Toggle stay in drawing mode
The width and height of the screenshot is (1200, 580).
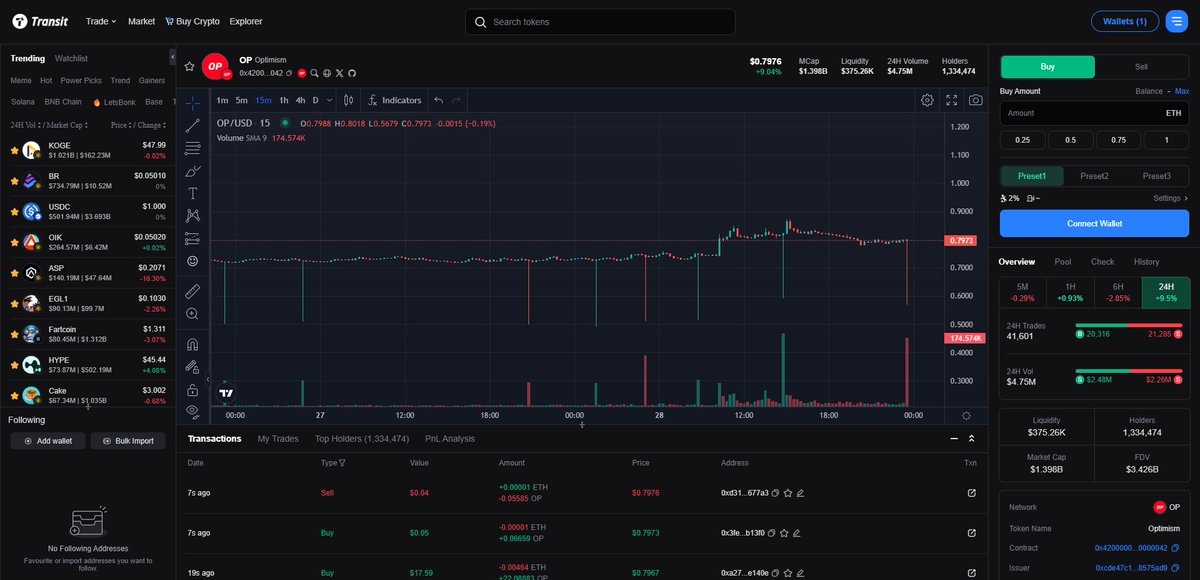point(193,367)
